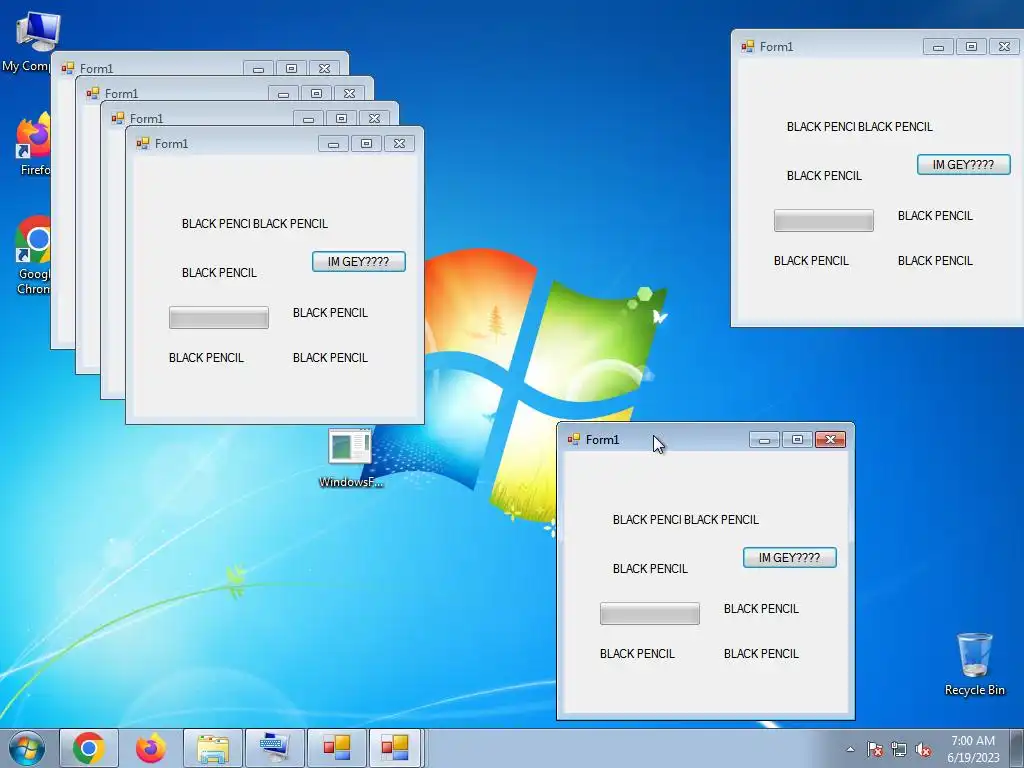The height and width of the screenshot is (768, 1024).
Task: Launch Firefox from the taskbar
Action: [151, 748]
